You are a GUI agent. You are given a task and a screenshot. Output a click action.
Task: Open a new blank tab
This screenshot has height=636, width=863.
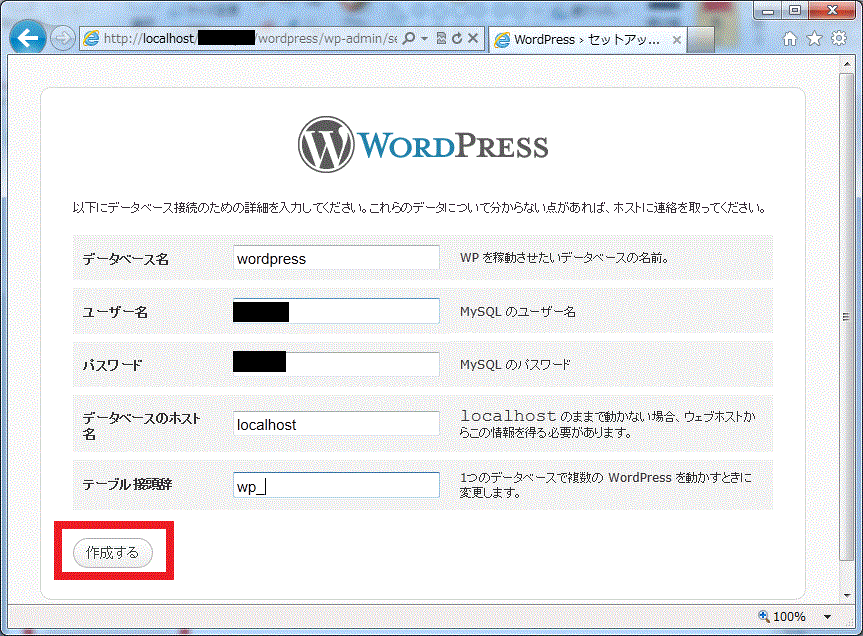(703, 40)
